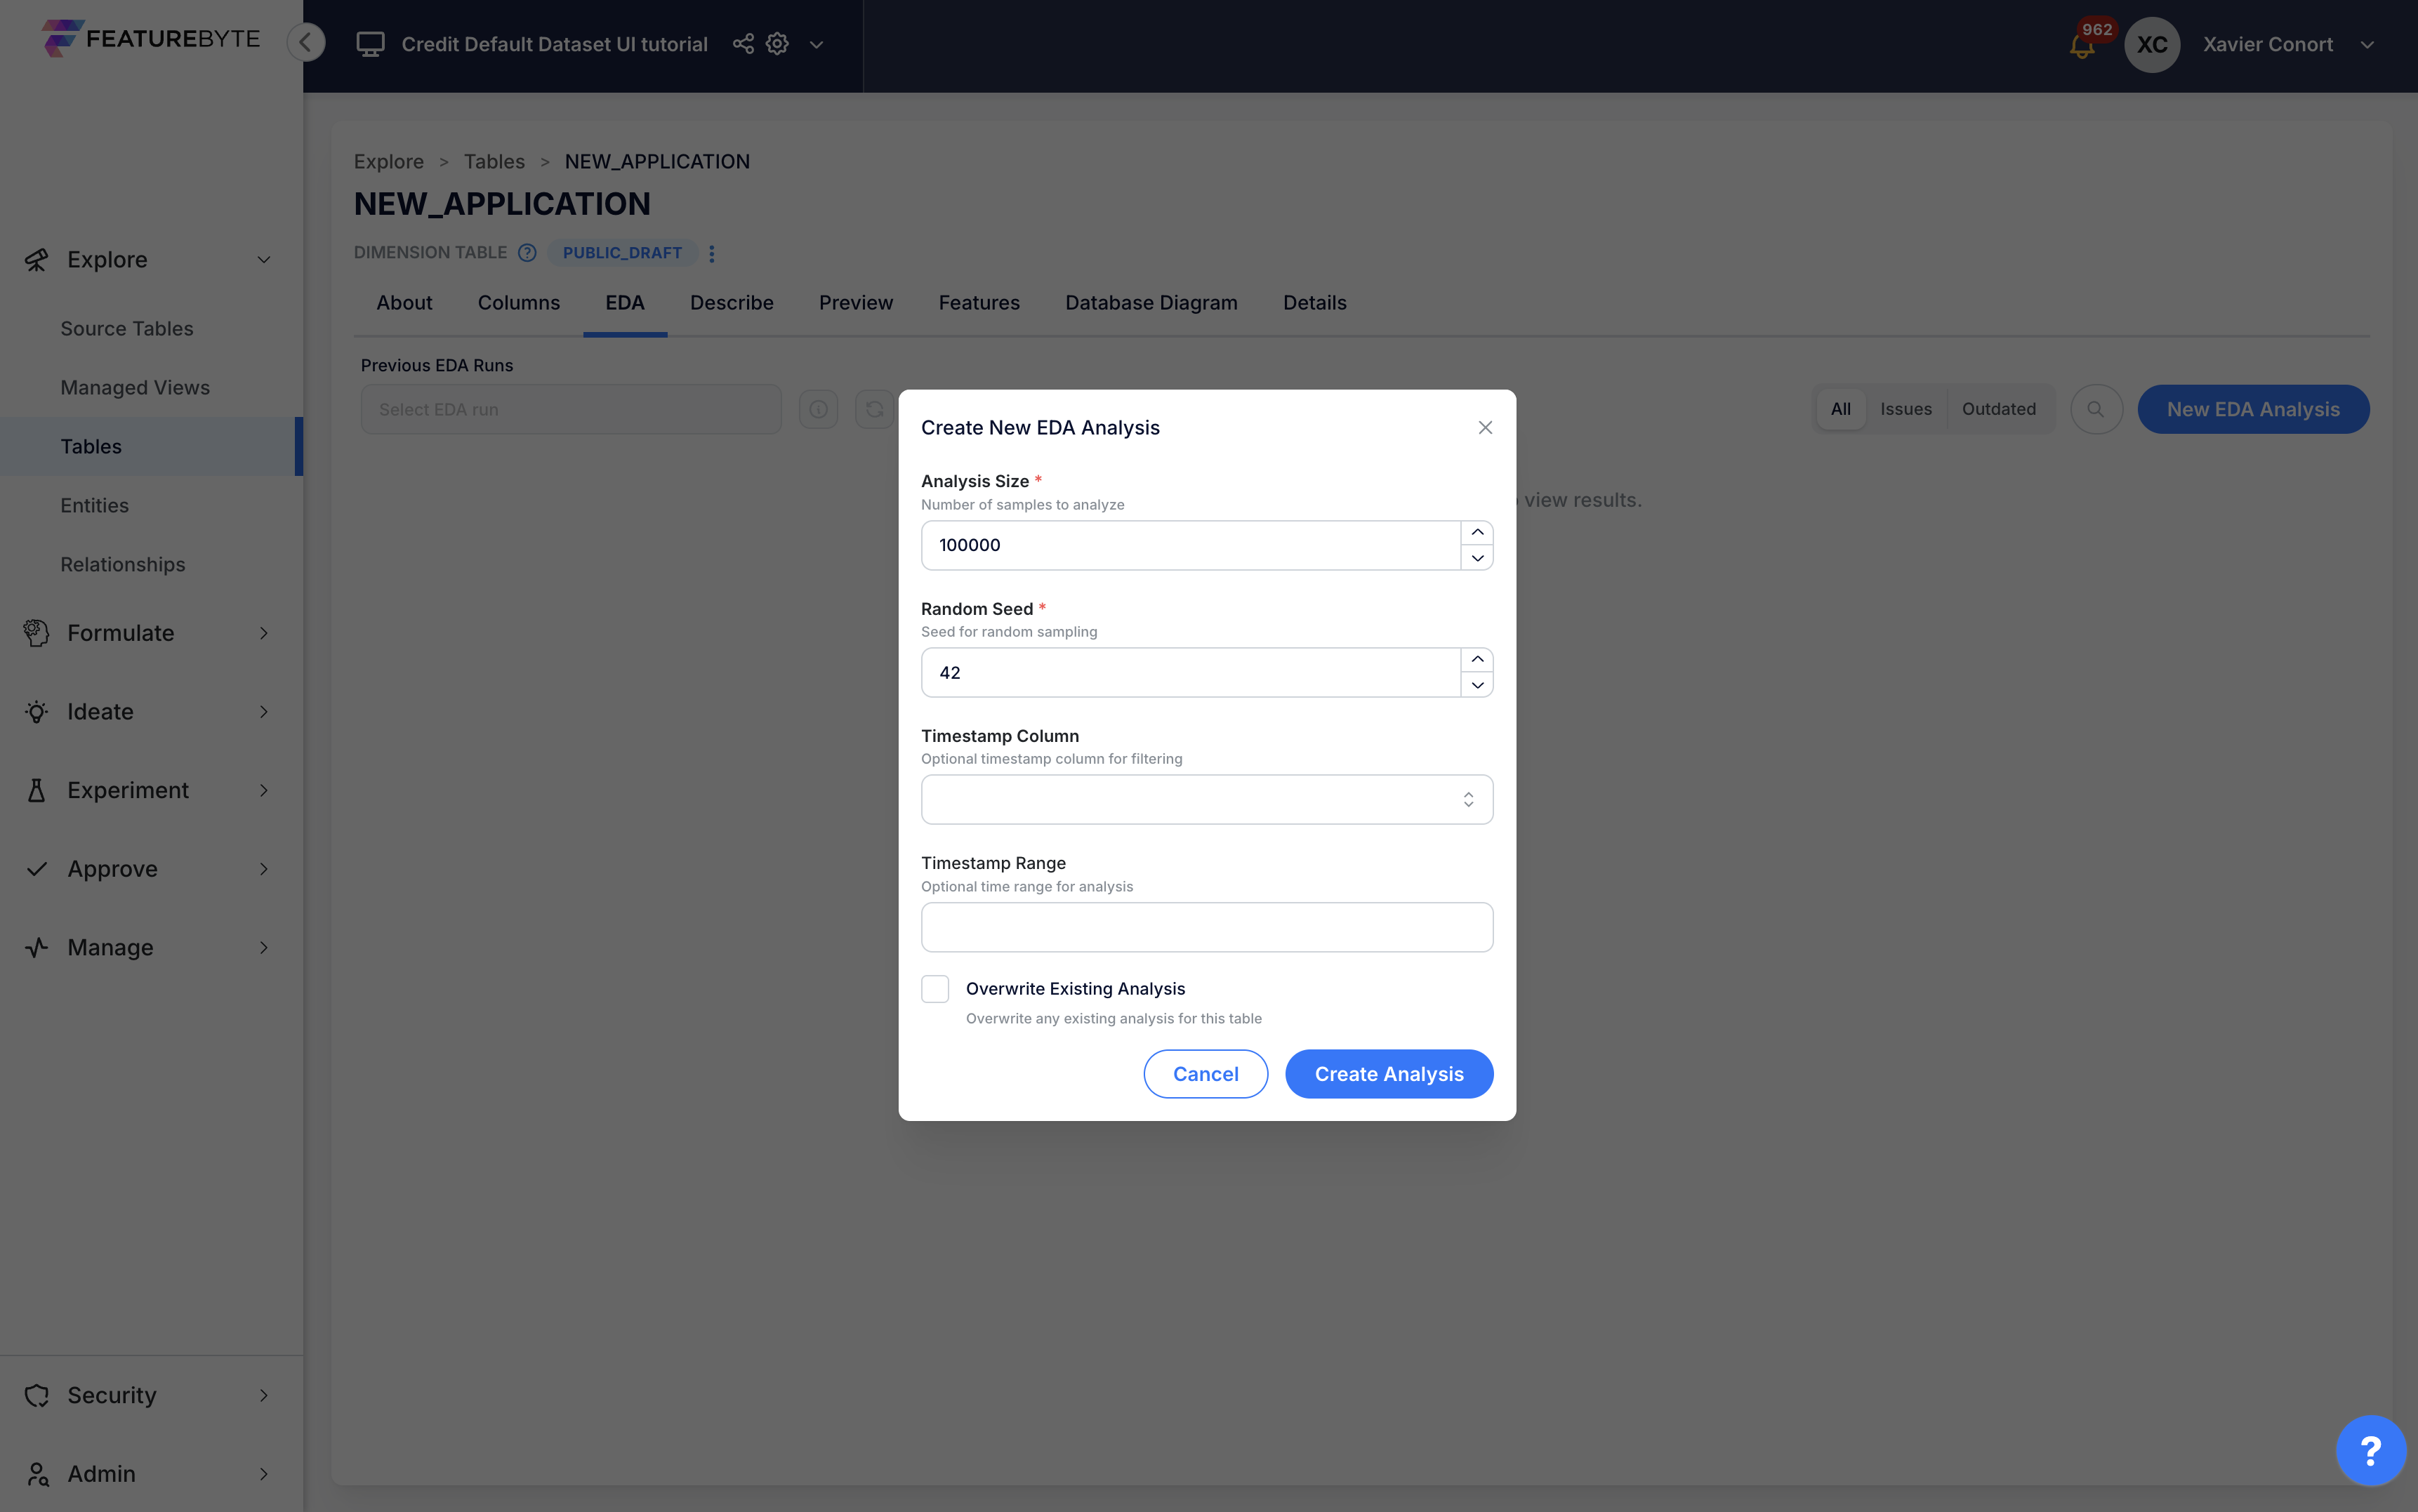
Task: Click the share icon beside catalog name
Action: point(743,44)
